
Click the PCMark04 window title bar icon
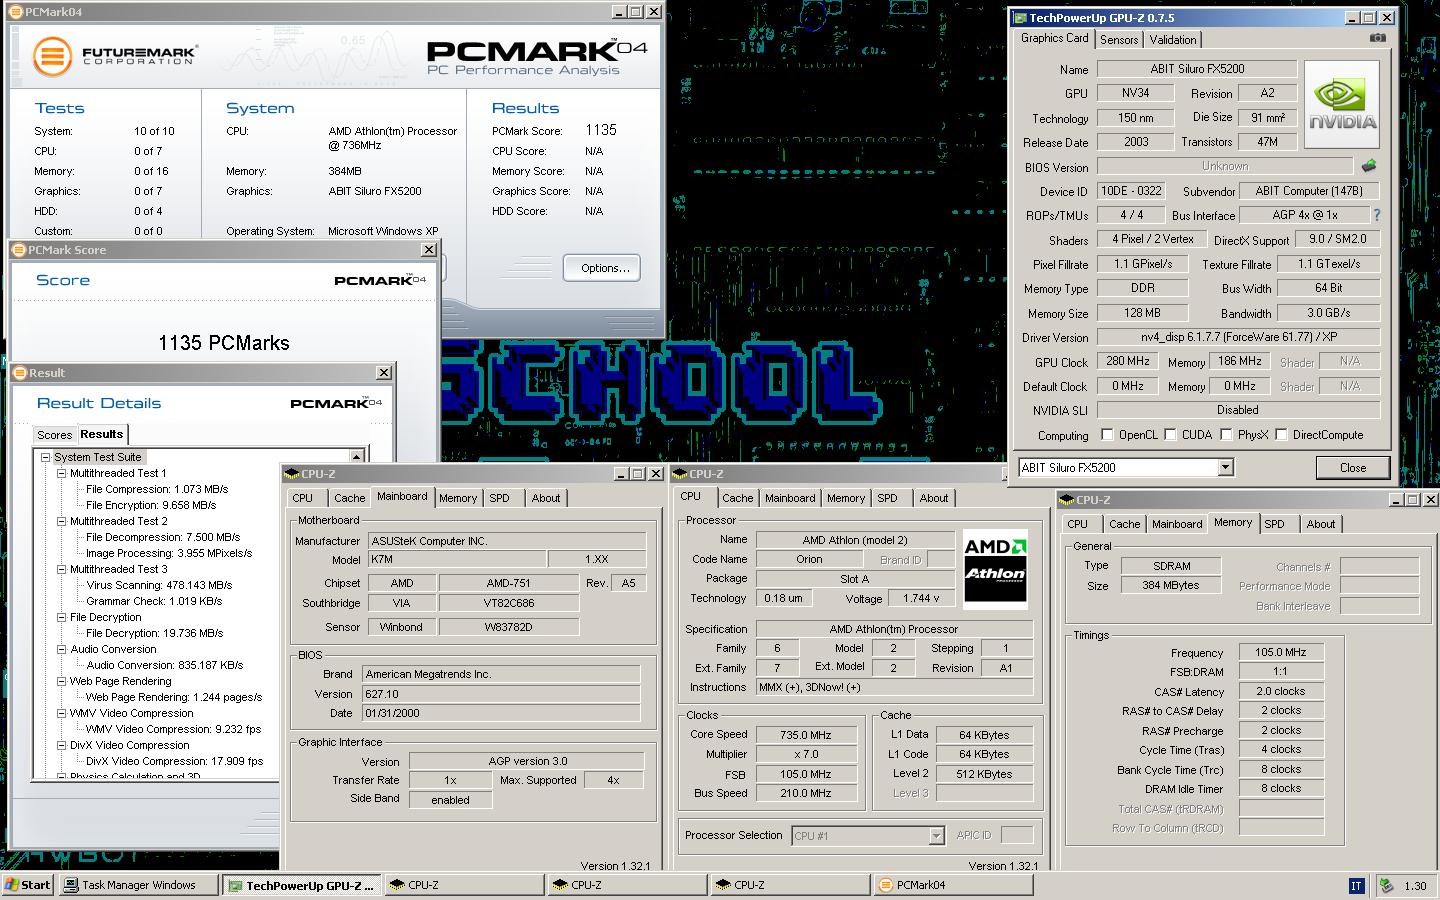[x=15, y=12]
